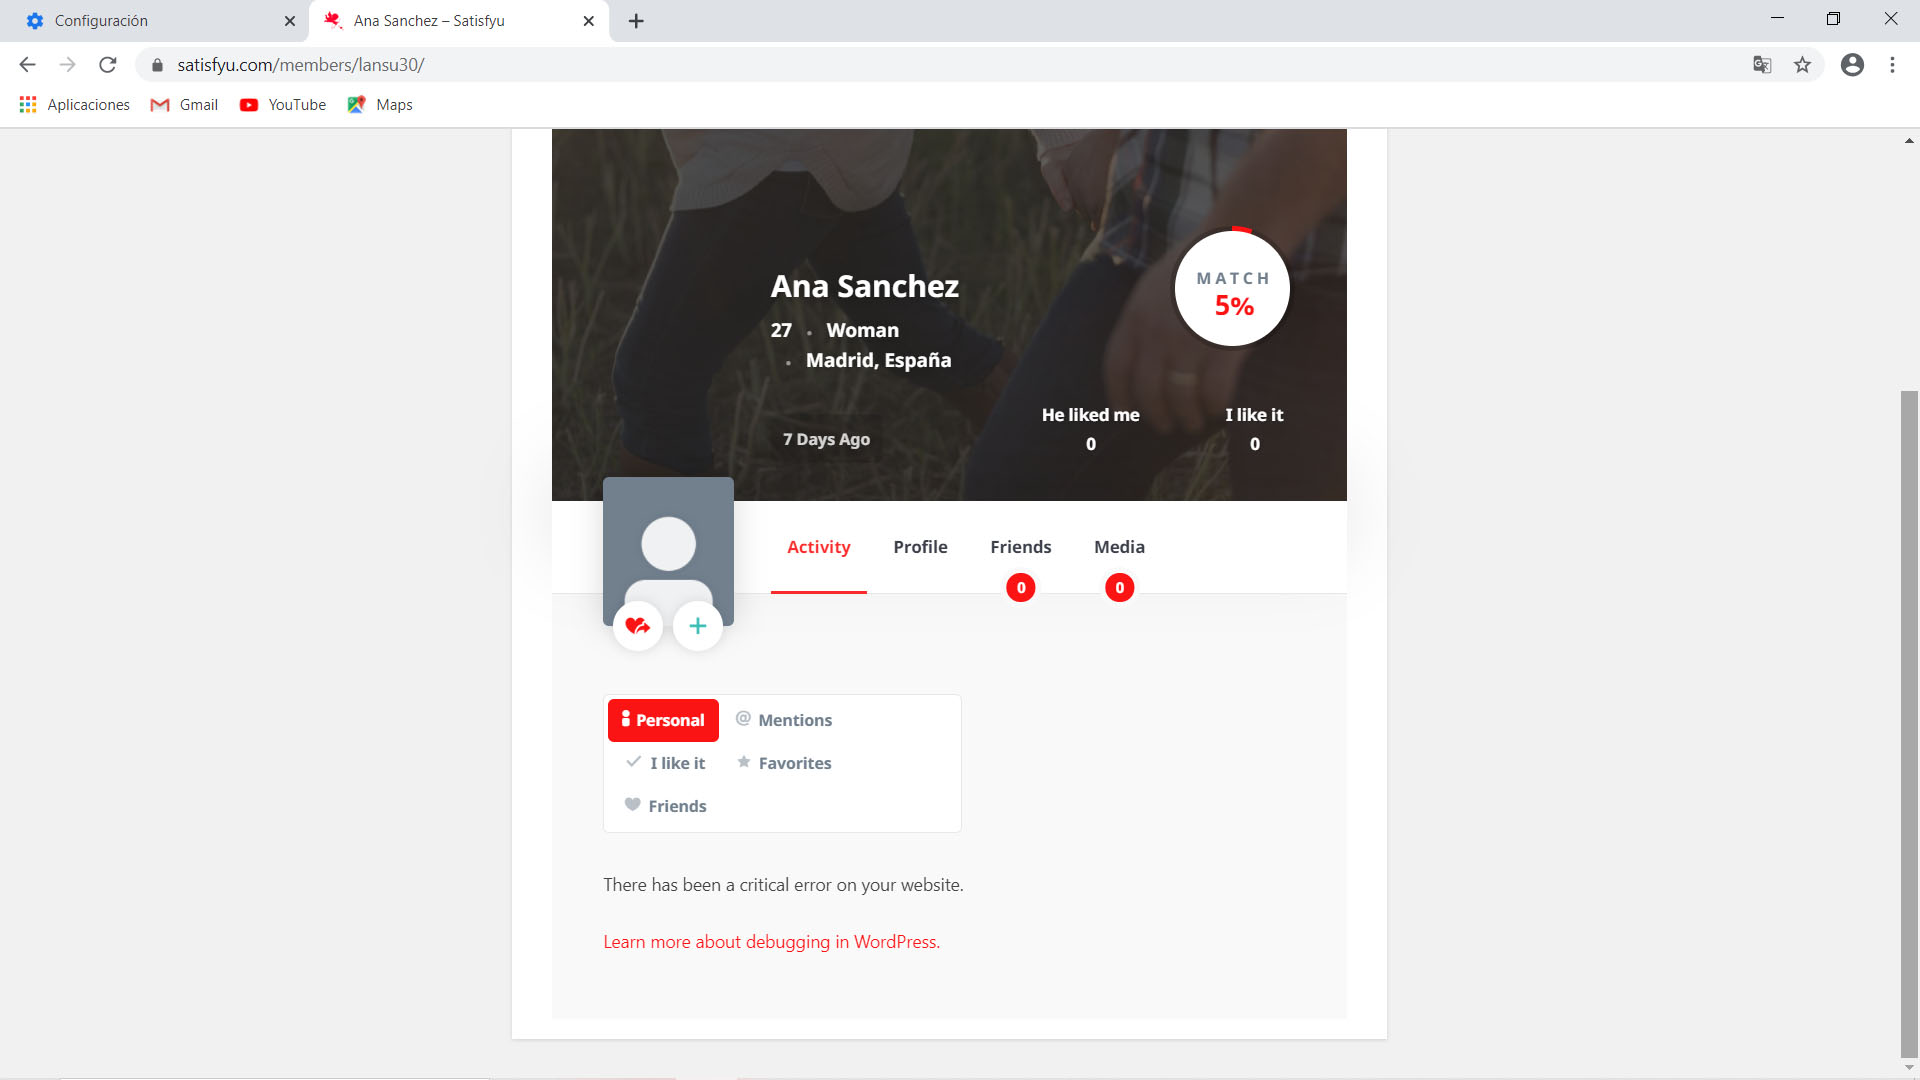The image size is (1920, 1080).
Task: Open Maps bookmark
Action: [380, 105]
